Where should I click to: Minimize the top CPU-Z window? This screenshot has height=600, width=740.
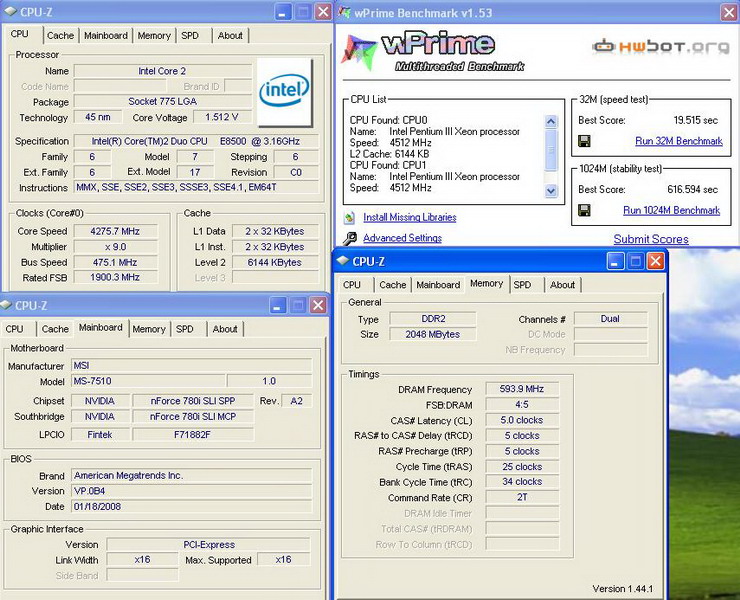pos(283,12)
